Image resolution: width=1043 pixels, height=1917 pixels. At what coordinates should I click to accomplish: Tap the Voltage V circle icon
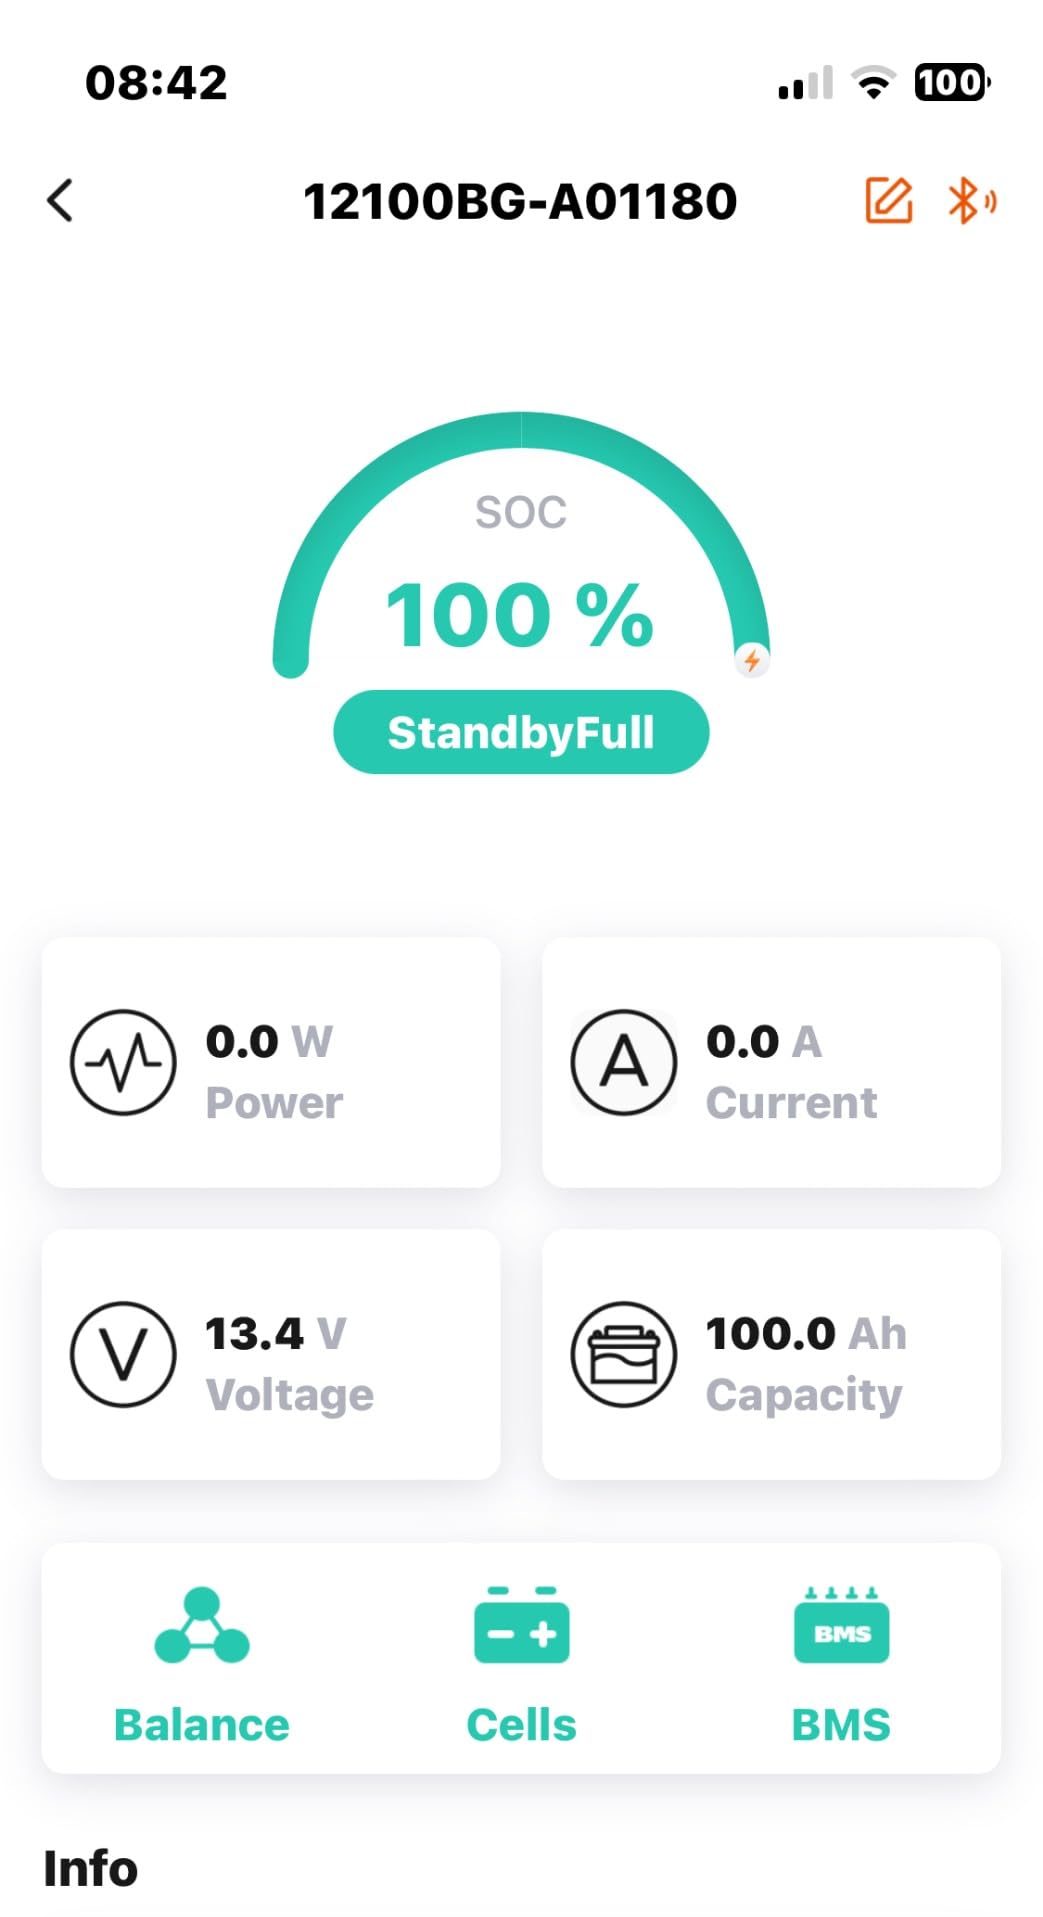pos(123,1354)
